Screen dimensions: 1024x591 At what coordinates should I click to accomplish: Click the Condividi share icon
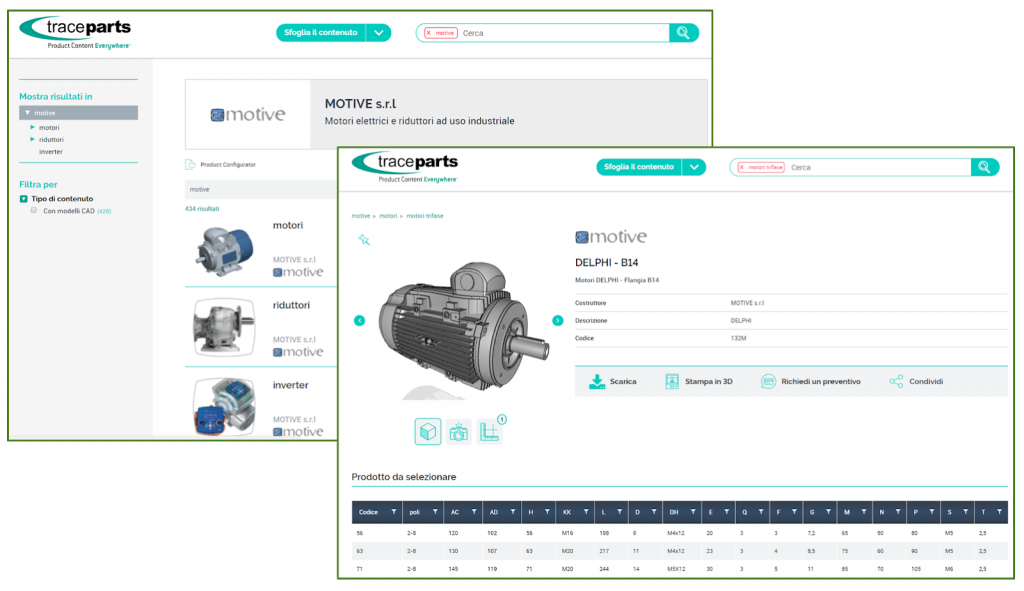point(896,381)
